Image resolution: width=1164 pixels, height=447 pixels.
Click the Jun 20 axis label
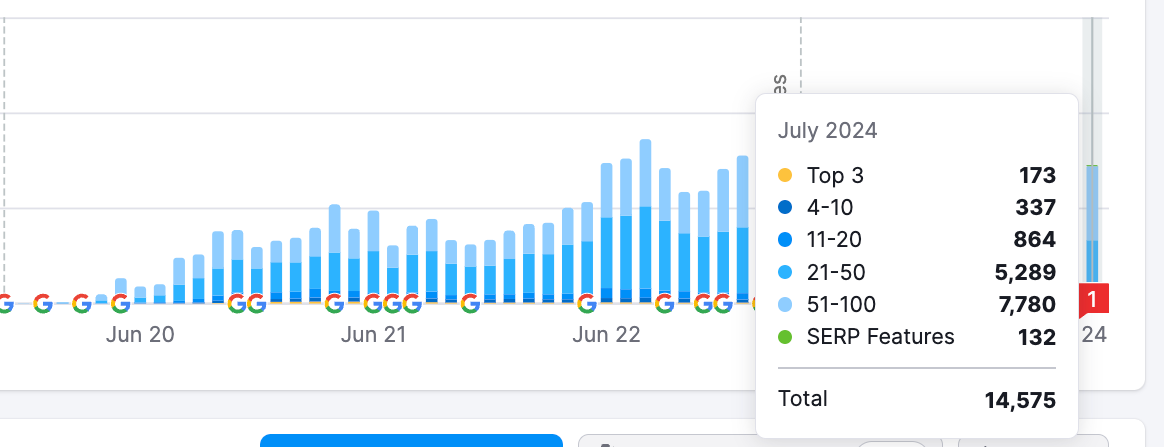140,335
